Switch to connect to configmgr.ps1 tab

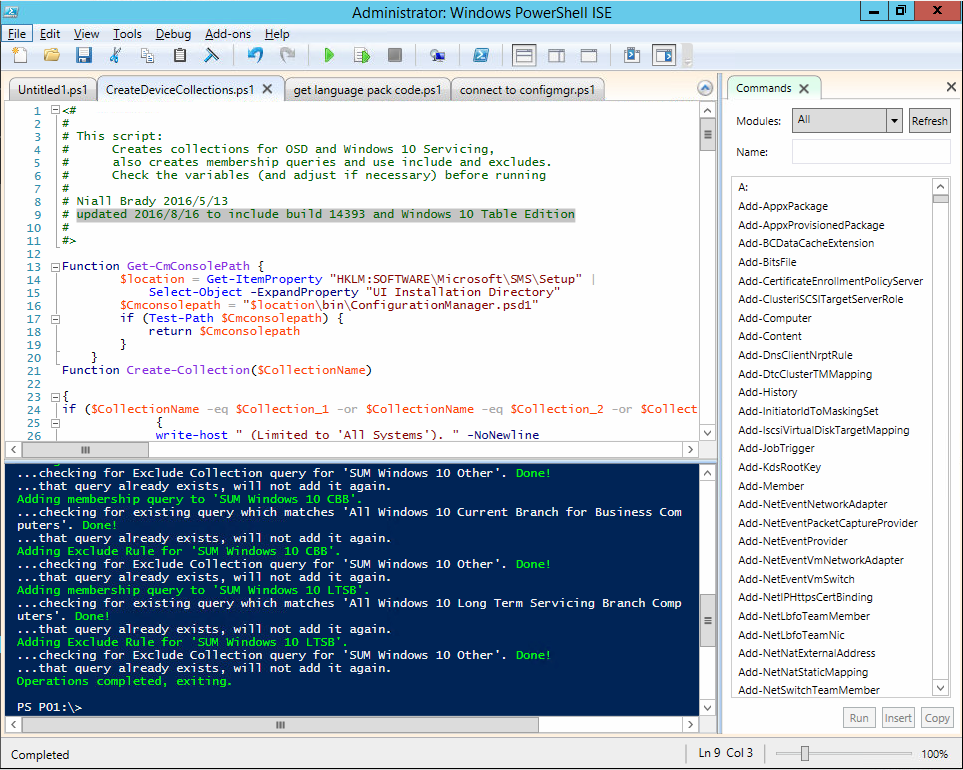[x=526, y=90]
